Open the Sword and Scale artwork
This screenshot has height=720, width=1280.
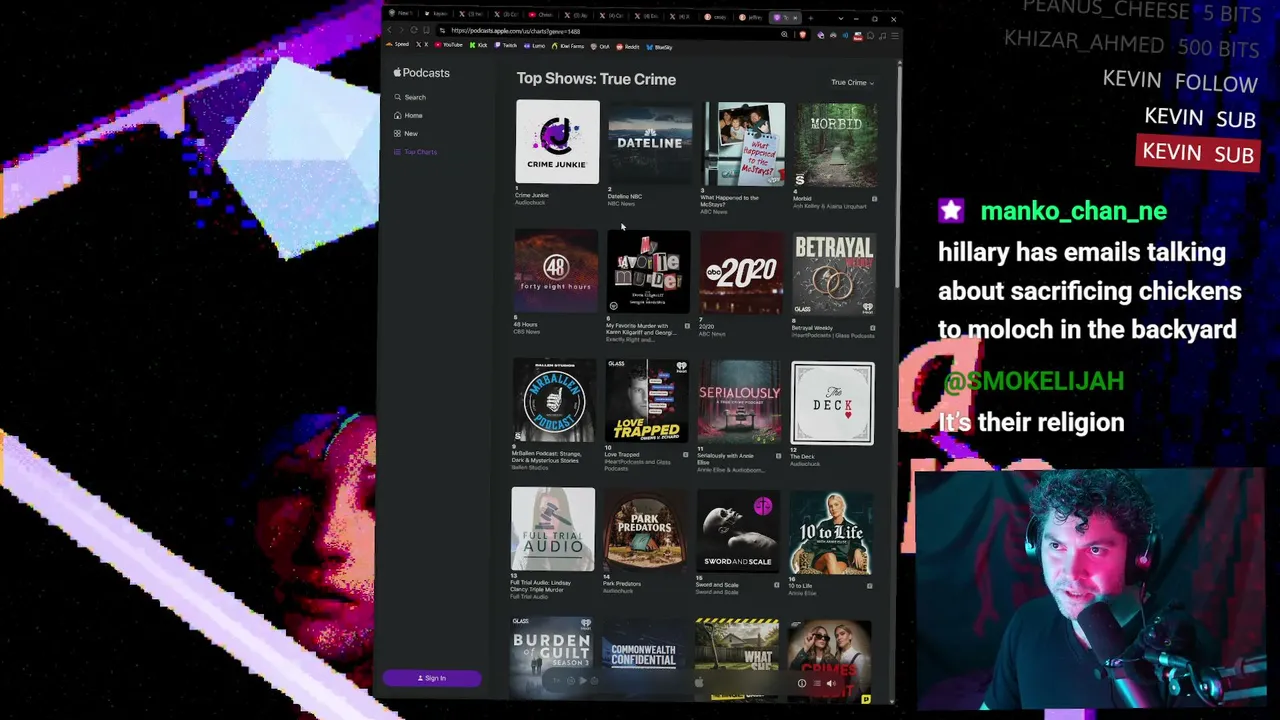(738, 532)
